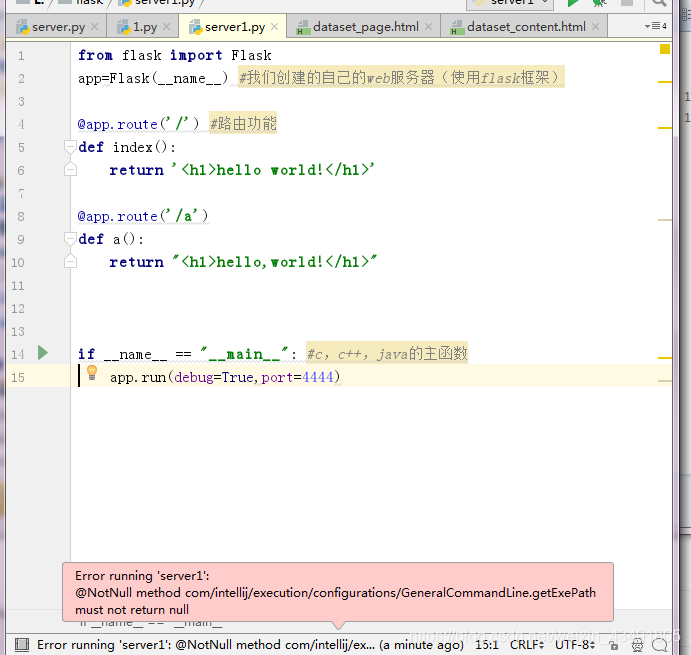
Task: Open the event log speech bubble icon
Action: click(x=659, y=645)
